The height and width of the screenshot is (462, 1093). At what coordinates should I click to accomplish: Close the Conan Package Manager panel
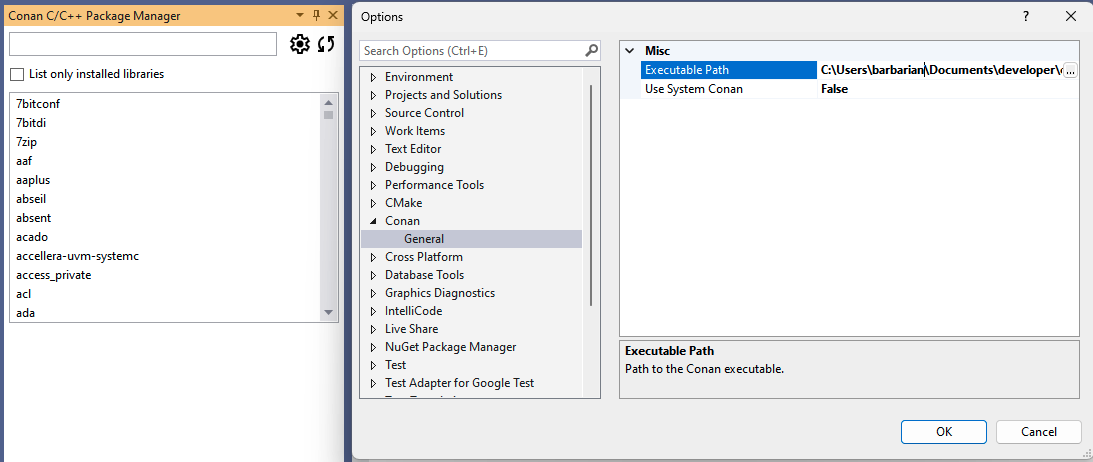(332, 16)
